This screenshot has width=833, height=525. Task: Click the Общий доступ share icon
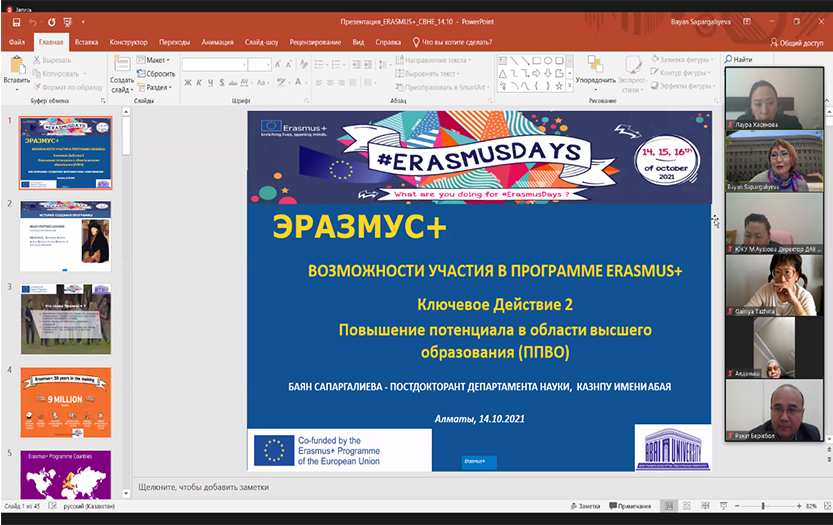797,42
